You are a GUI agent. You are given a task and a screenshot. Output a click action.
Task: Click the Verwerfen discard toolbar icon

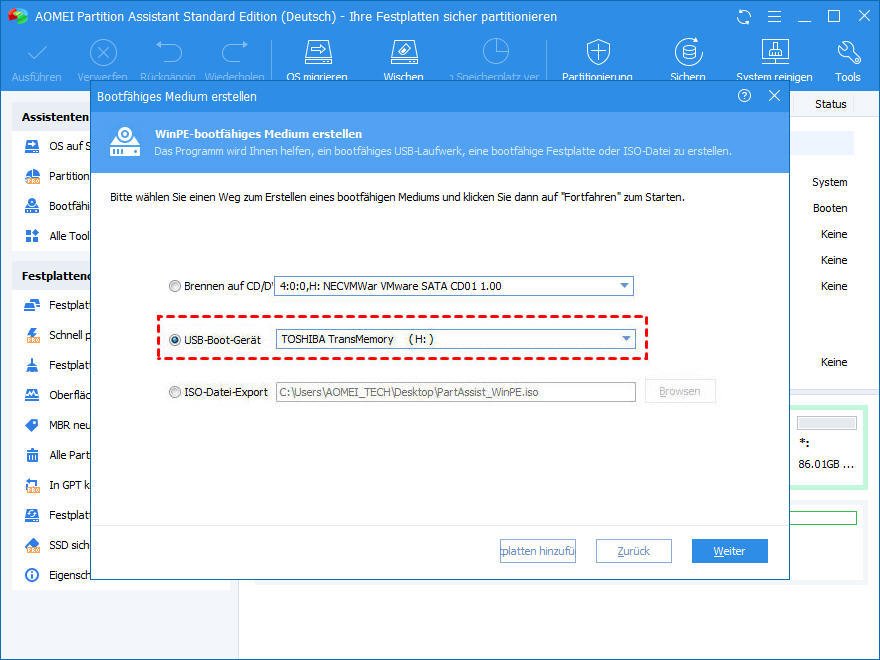[x=103, y=53]
